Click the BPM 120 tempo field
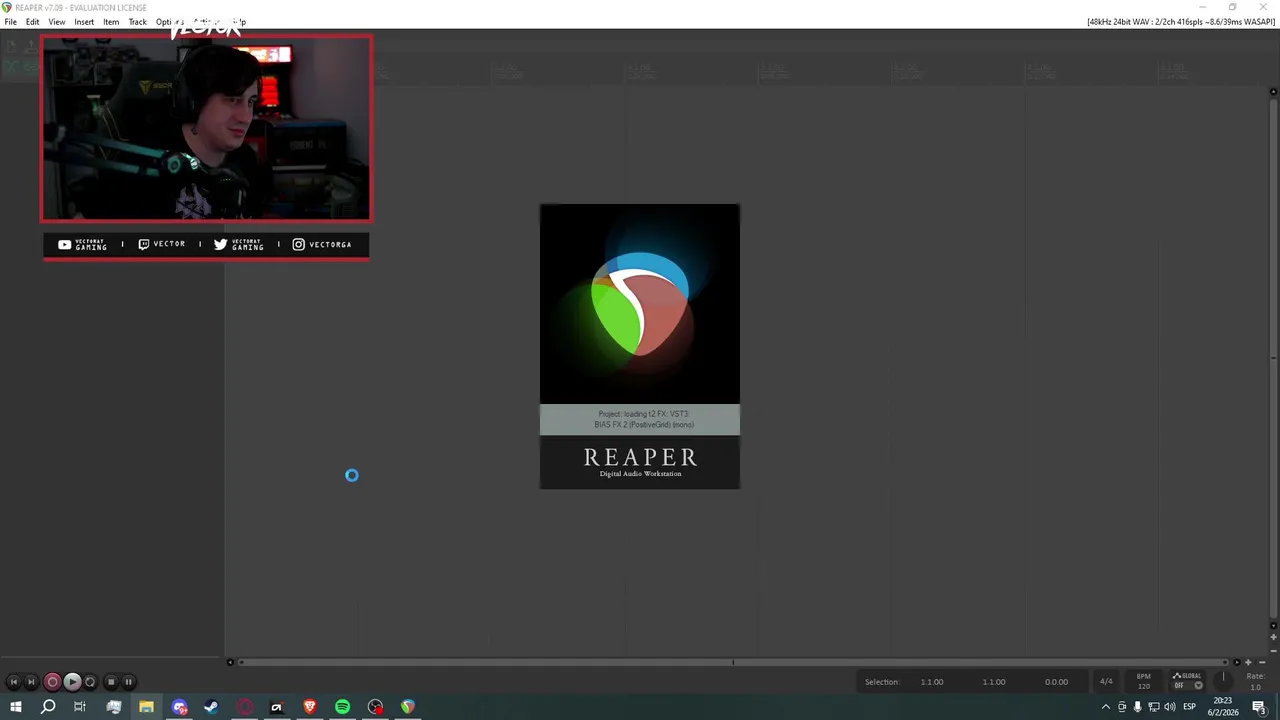The image size is (1280, 720). [1143, 681]
